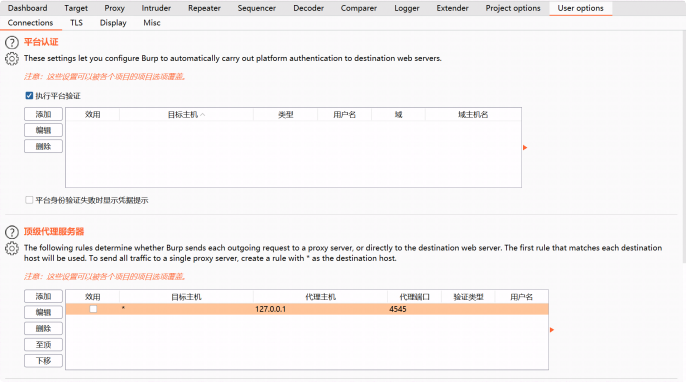Click 添加 button in platform authentication
Viewport: 686px width, 382px height.
[x=43, y=114]
